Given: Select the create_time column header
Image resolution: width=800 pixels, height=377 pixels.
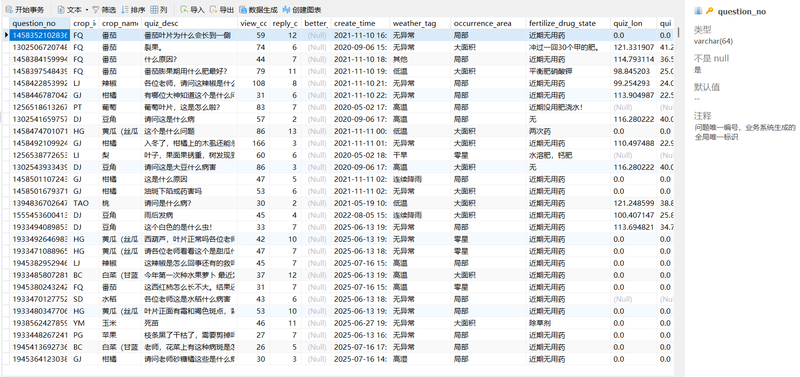Looking at the screenshot, I should (x=361, y=23).
